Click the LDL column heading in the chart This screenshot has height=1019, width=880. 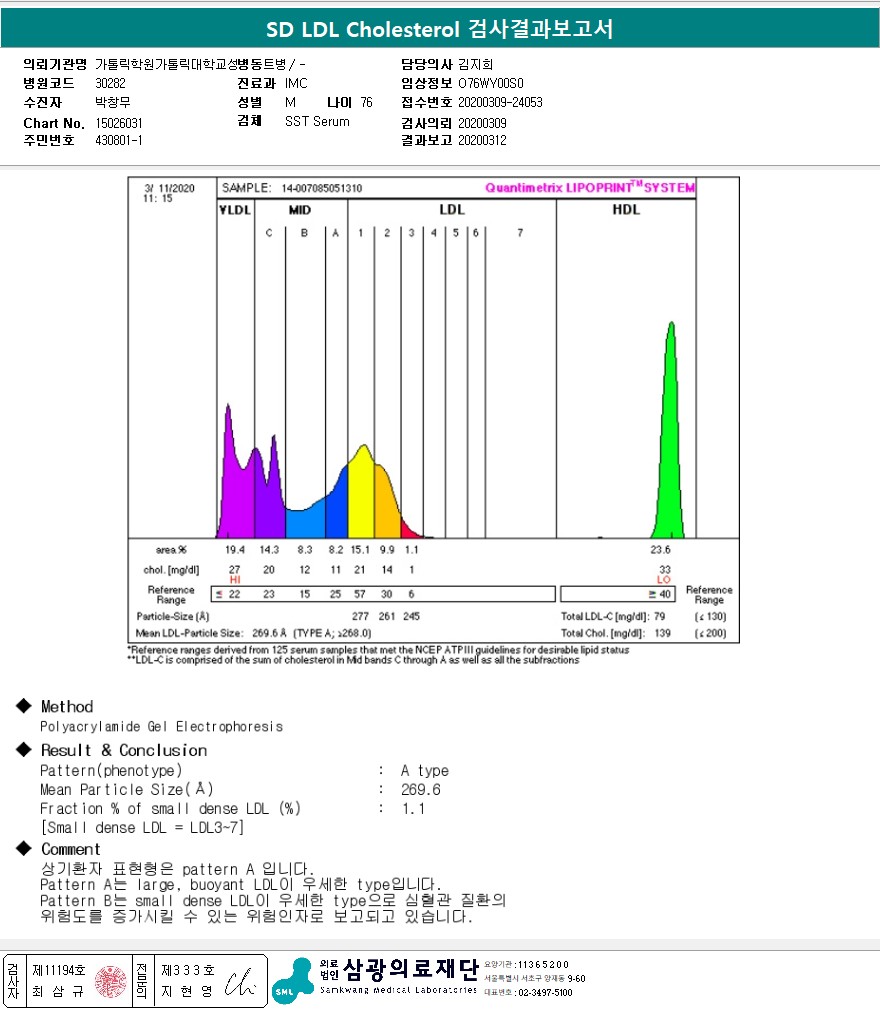click(452, 209)
